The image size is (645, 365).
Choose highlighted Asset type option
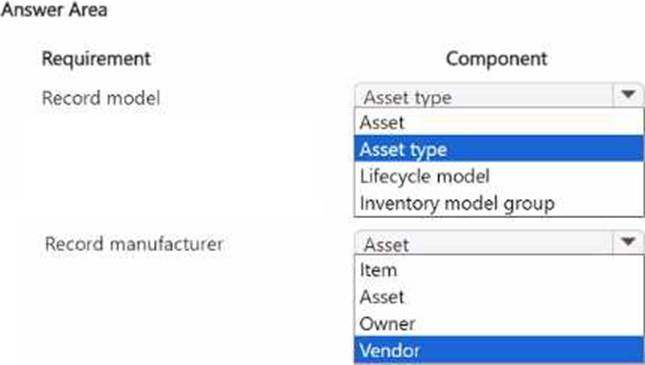tap(499, 149)
